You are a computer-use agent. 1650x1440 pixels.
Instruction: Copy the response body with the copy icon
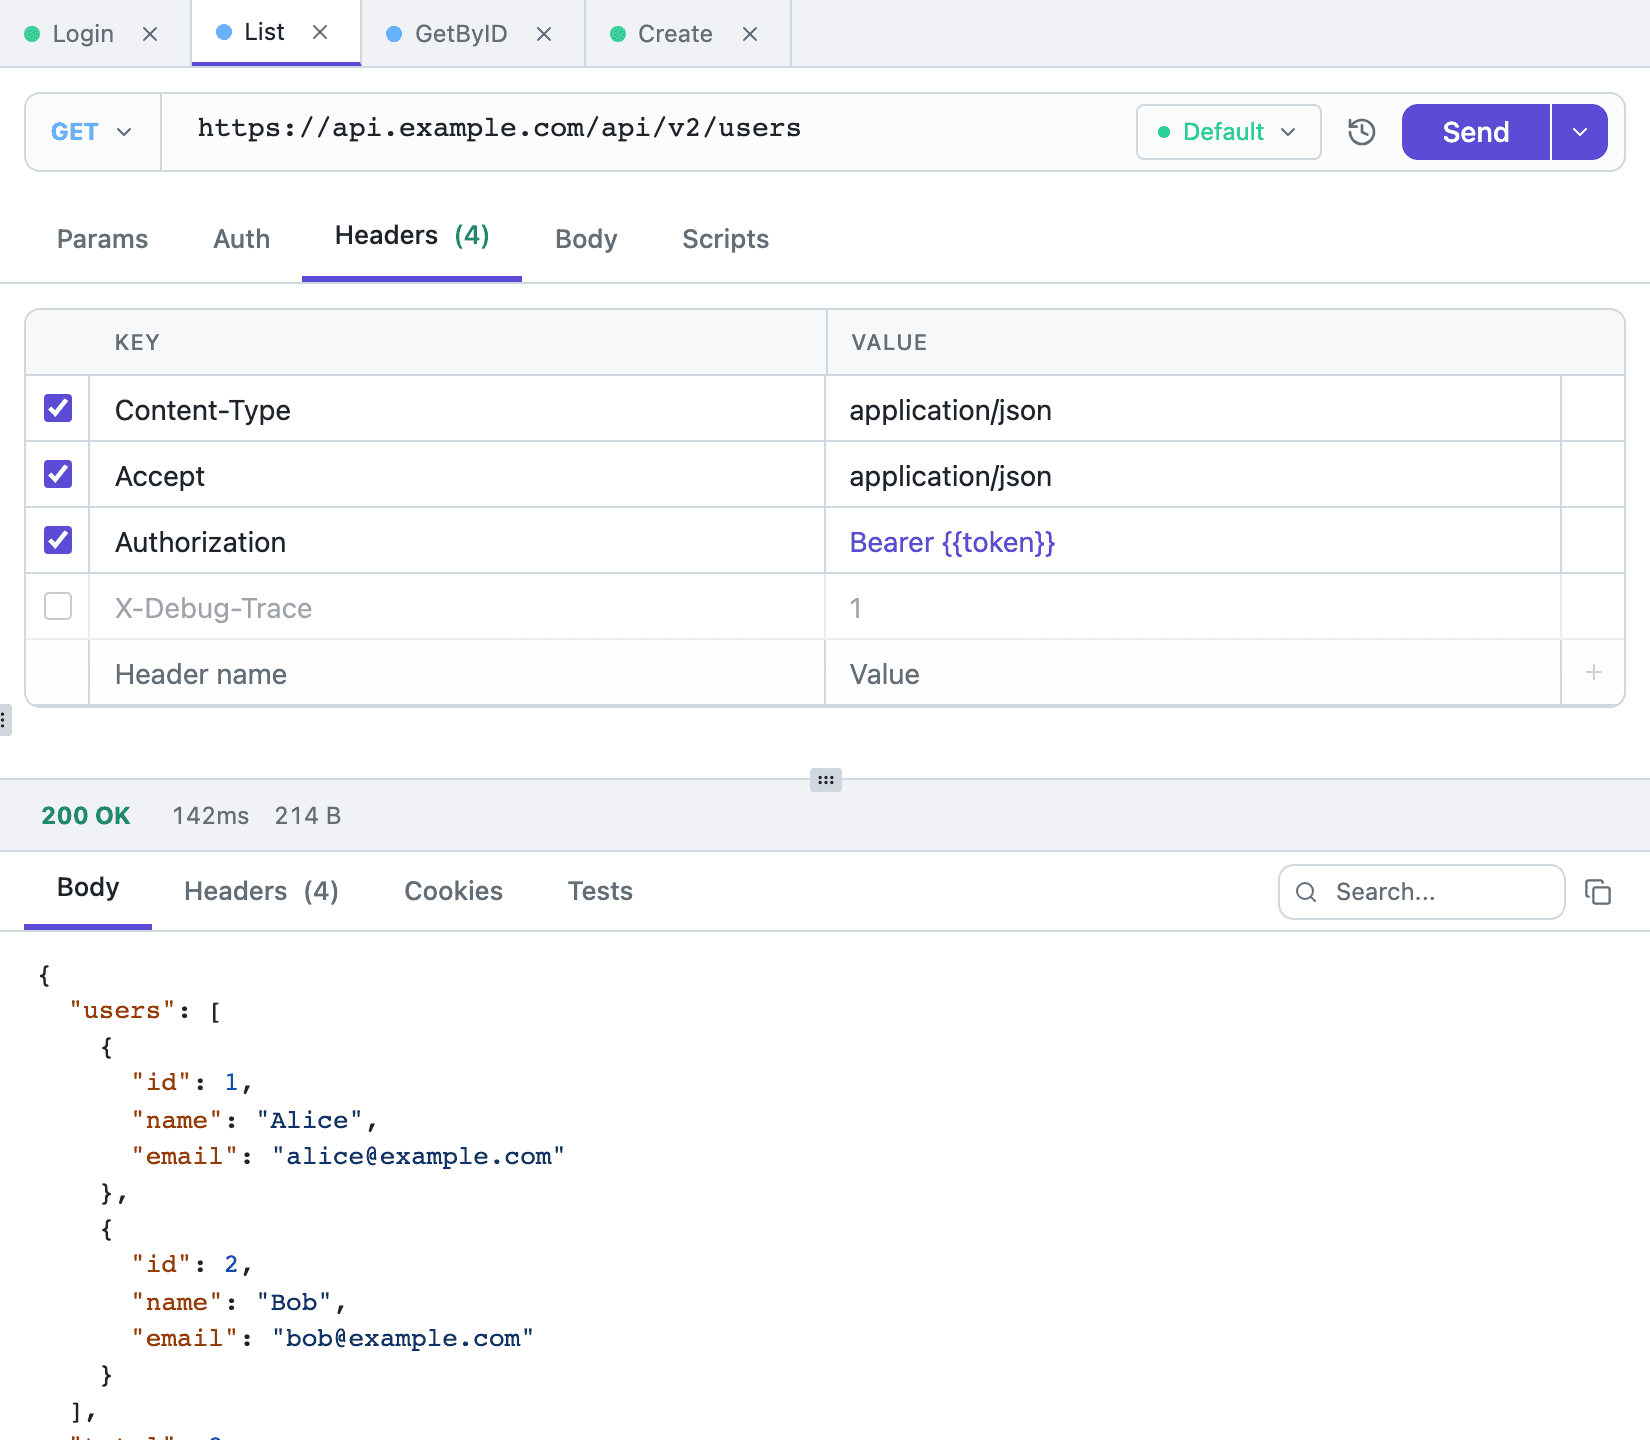click(1598, 892)
